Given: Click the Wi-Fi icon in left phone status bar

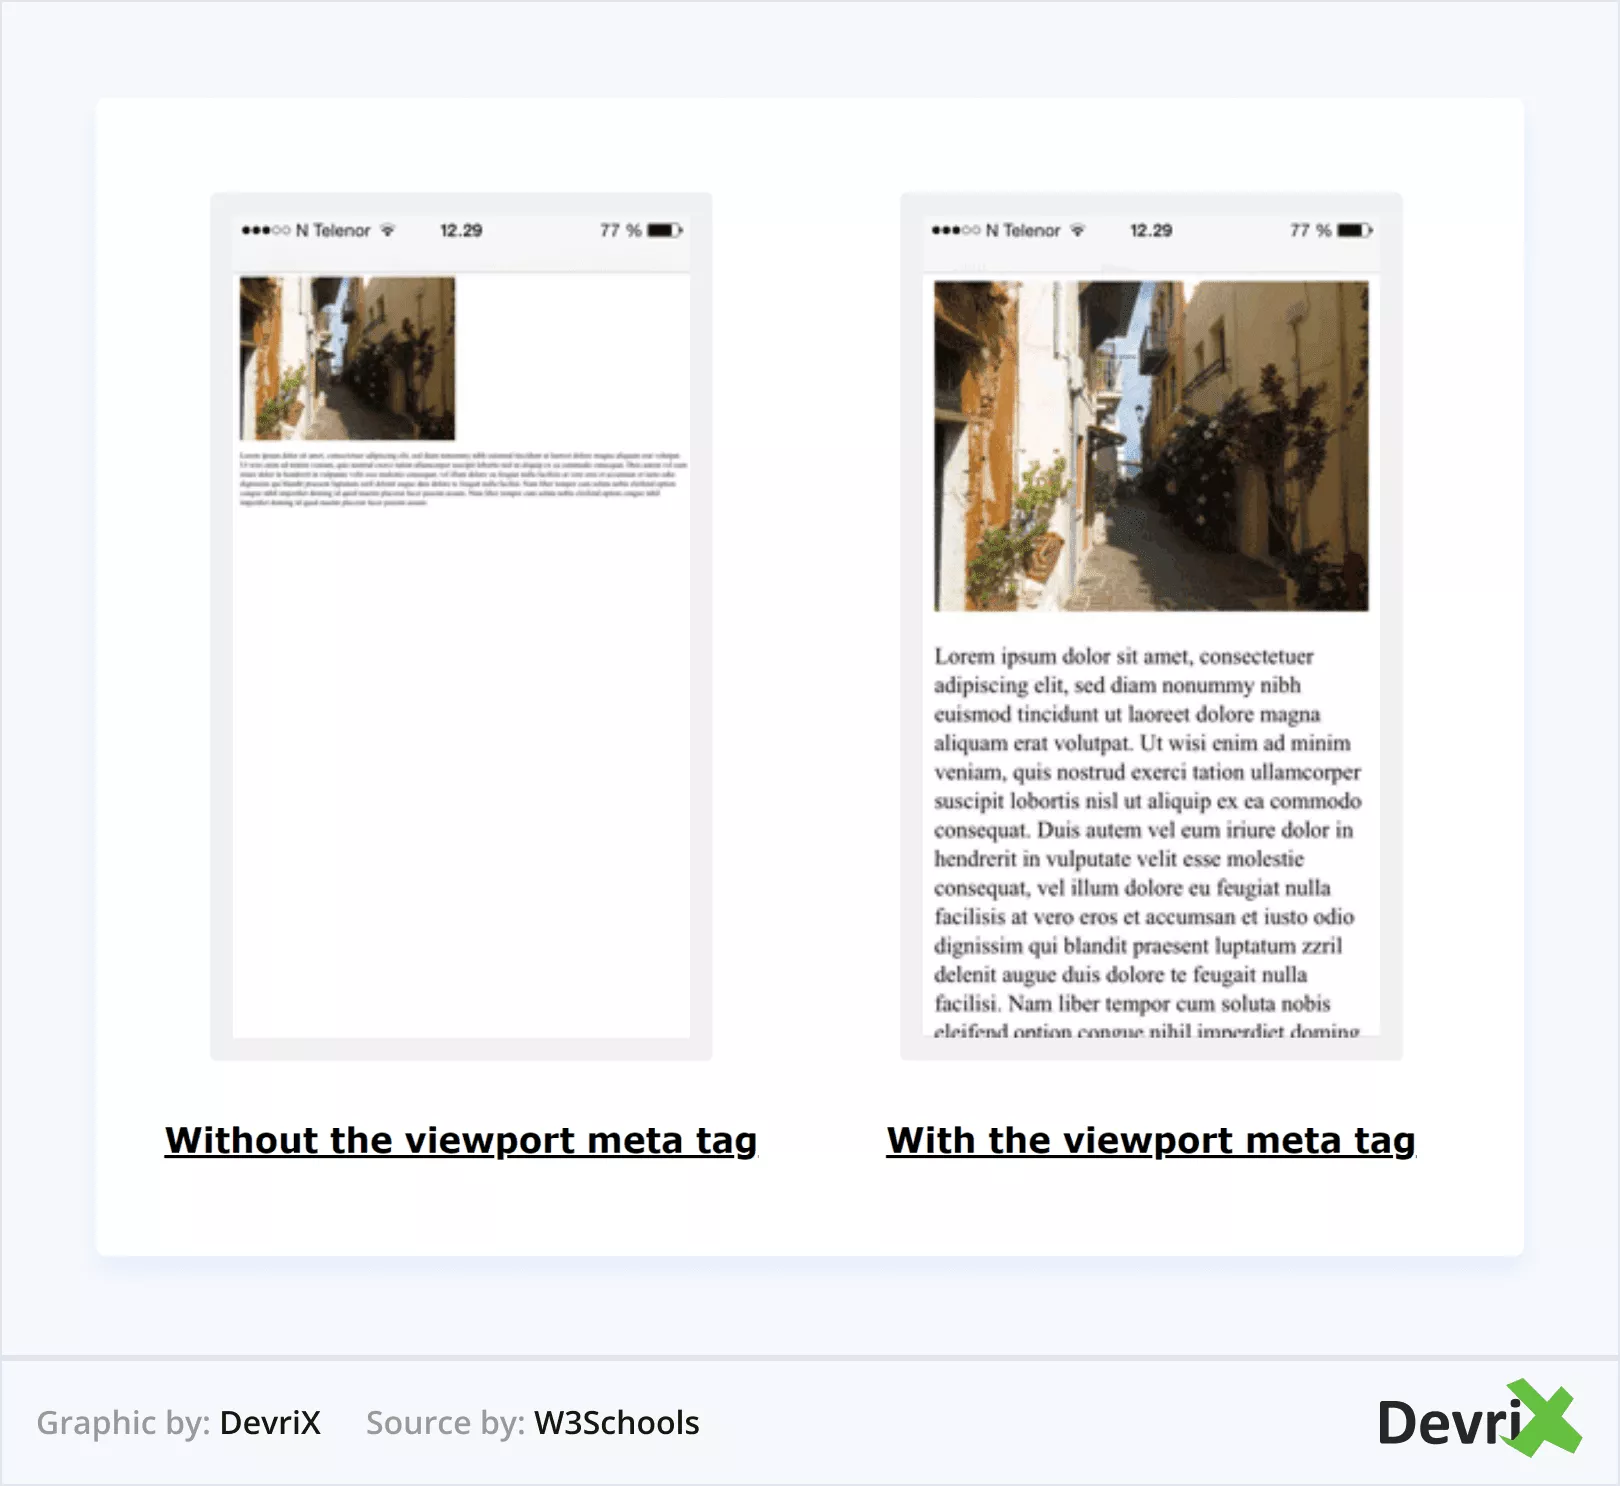Looking at the screenshot, I should pyautogui.click(x=387, y=230).
